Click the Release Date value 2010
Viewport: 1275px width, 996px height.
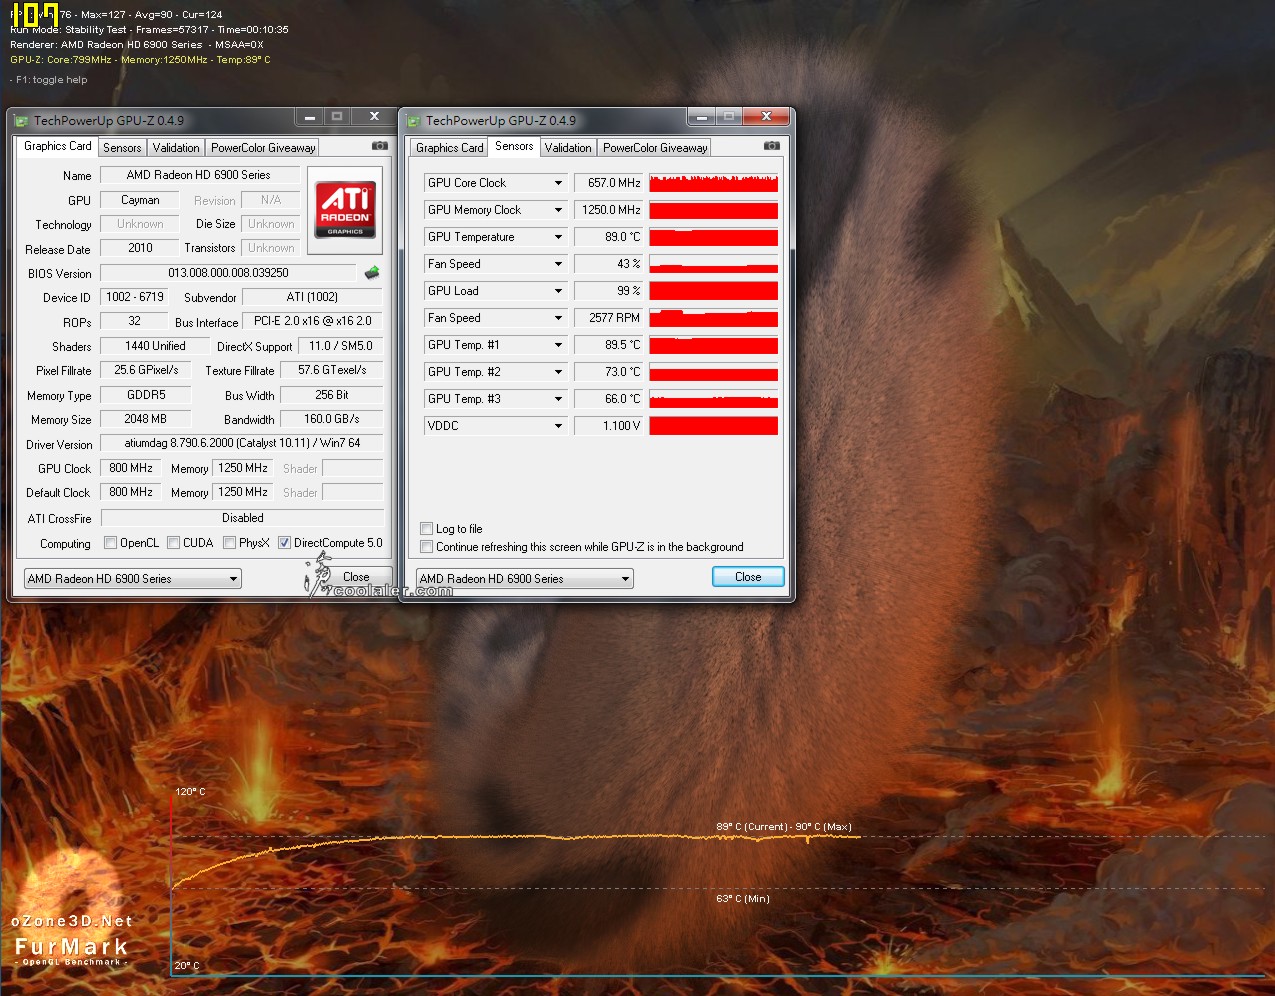[x=140, y=248]
